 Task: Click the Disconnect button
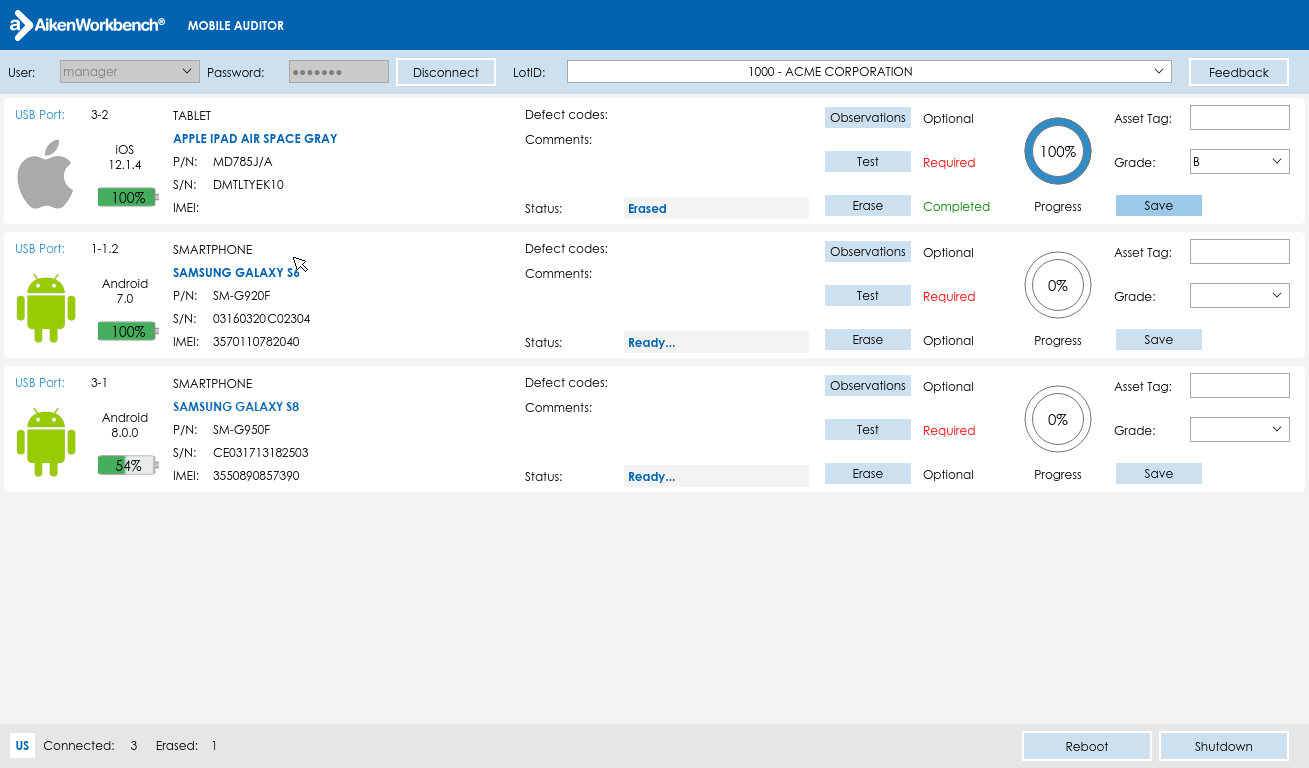pyautogui.click(x=446, y=72)
